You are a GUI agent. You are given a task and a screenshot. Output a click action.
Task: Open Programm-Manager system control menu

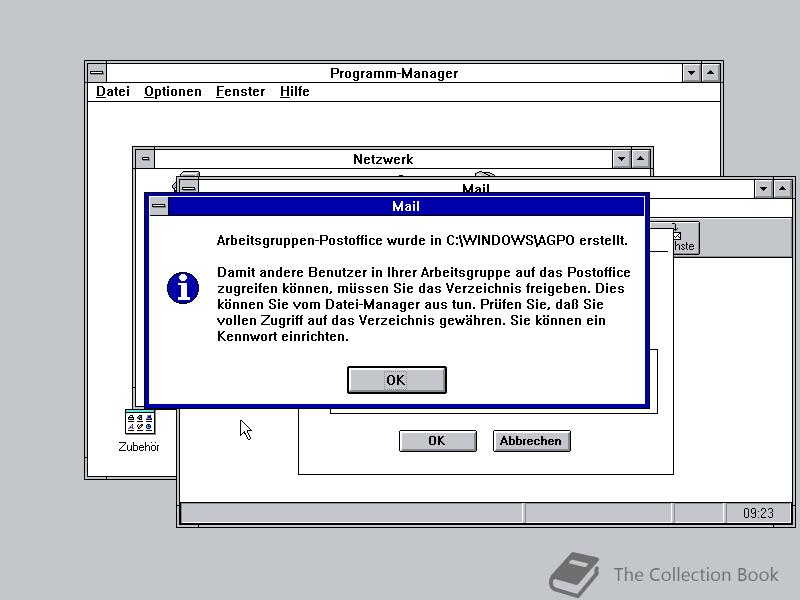(96, 73)
